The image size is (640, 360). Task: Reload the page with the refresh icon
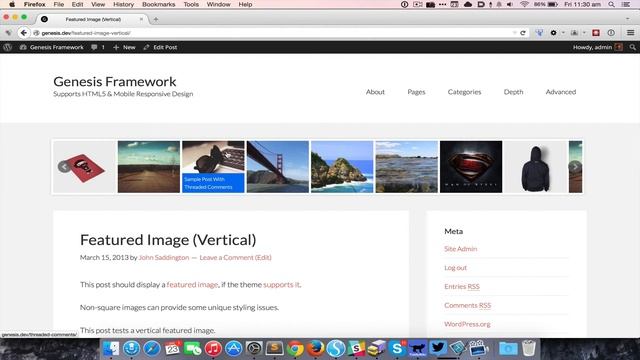523,33
